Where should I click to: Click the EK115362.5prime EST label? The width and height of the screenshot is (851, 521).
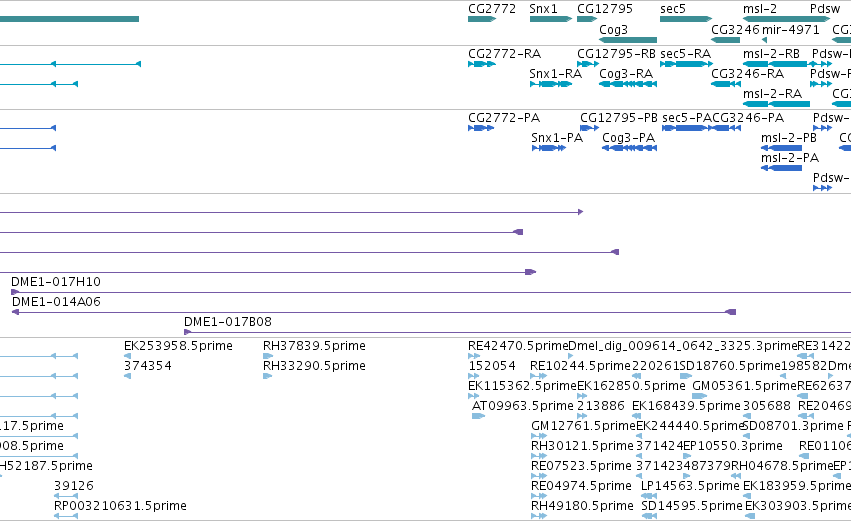(522, 386)
